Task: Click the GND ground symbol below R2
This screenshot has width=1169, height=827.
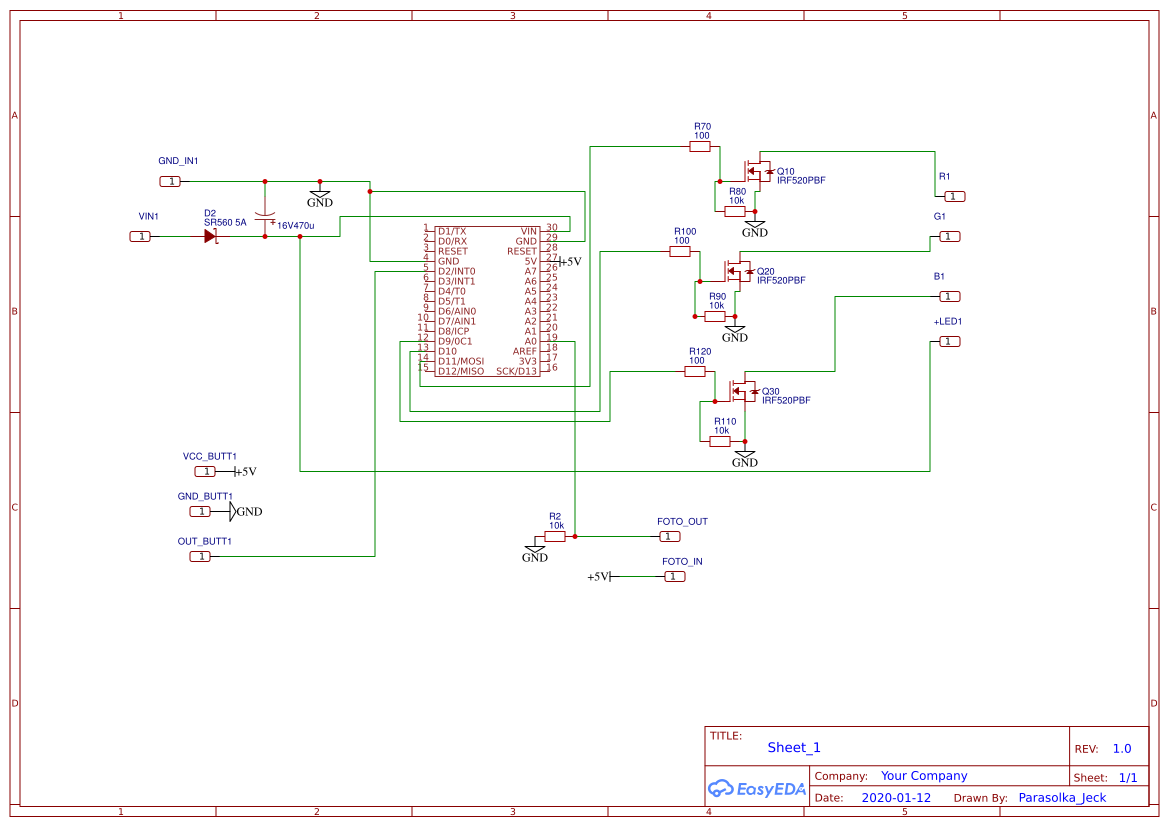Action: pos(534,550)
